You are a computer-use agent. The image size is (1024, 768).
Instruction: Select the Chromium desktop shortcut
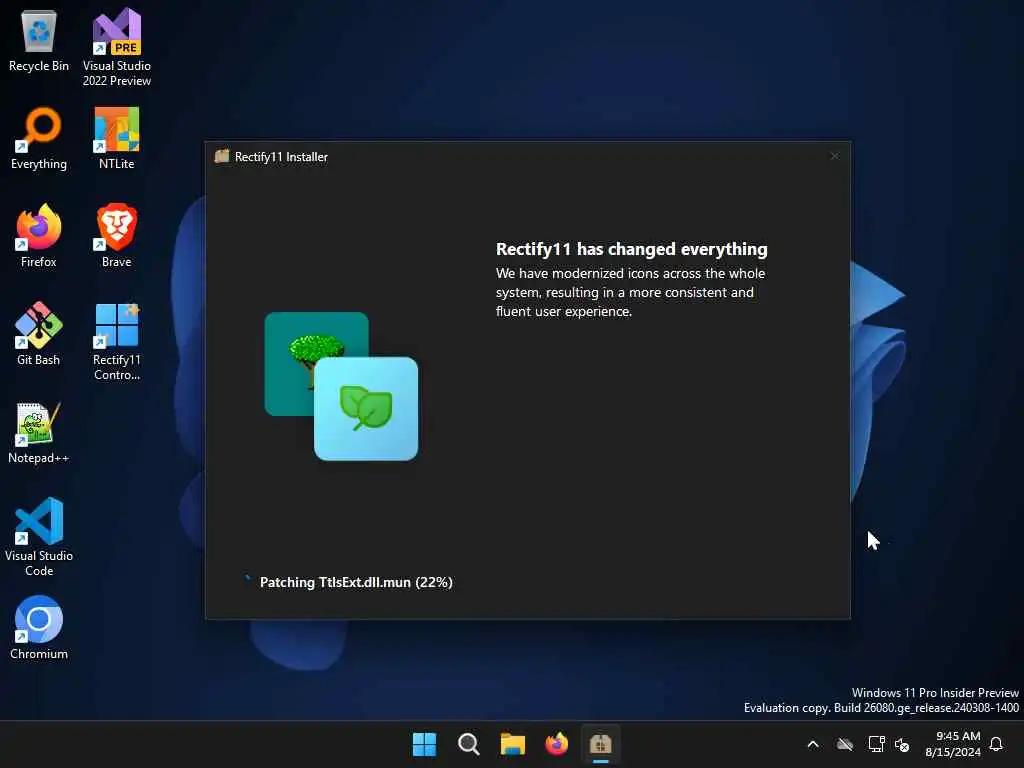click(39, 628)
